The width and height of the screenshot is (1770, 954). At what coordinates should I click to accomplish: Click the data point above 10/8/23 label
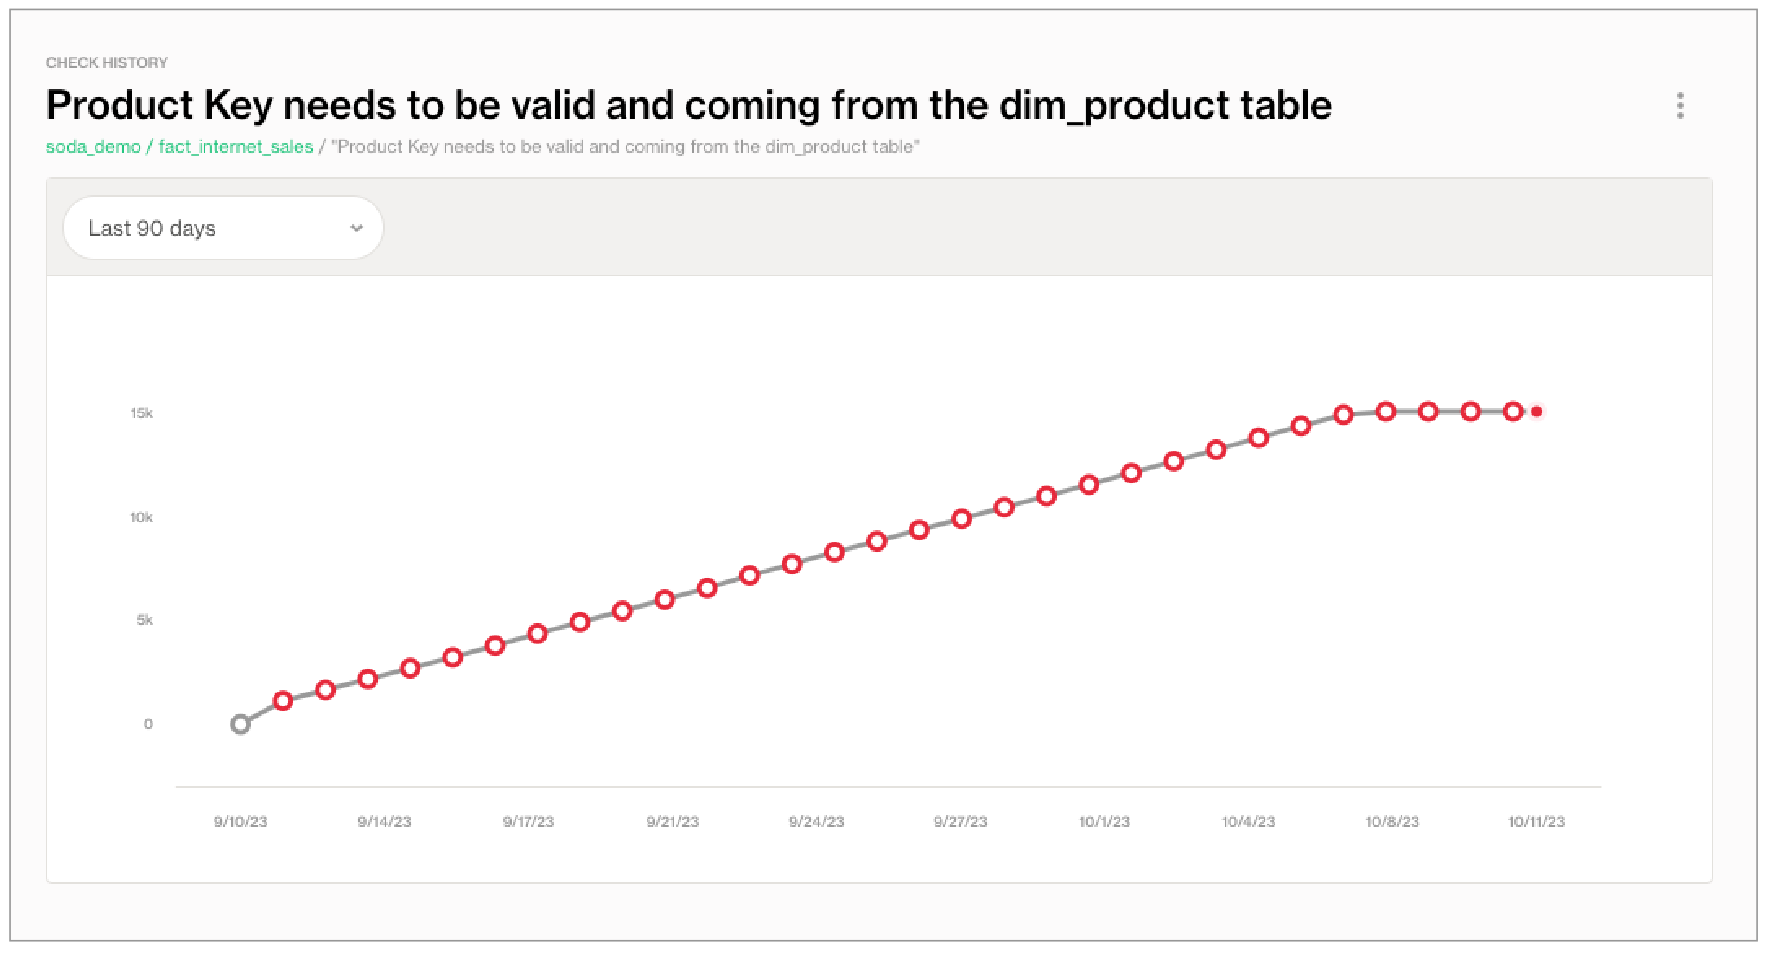(x=1386, y=411)
